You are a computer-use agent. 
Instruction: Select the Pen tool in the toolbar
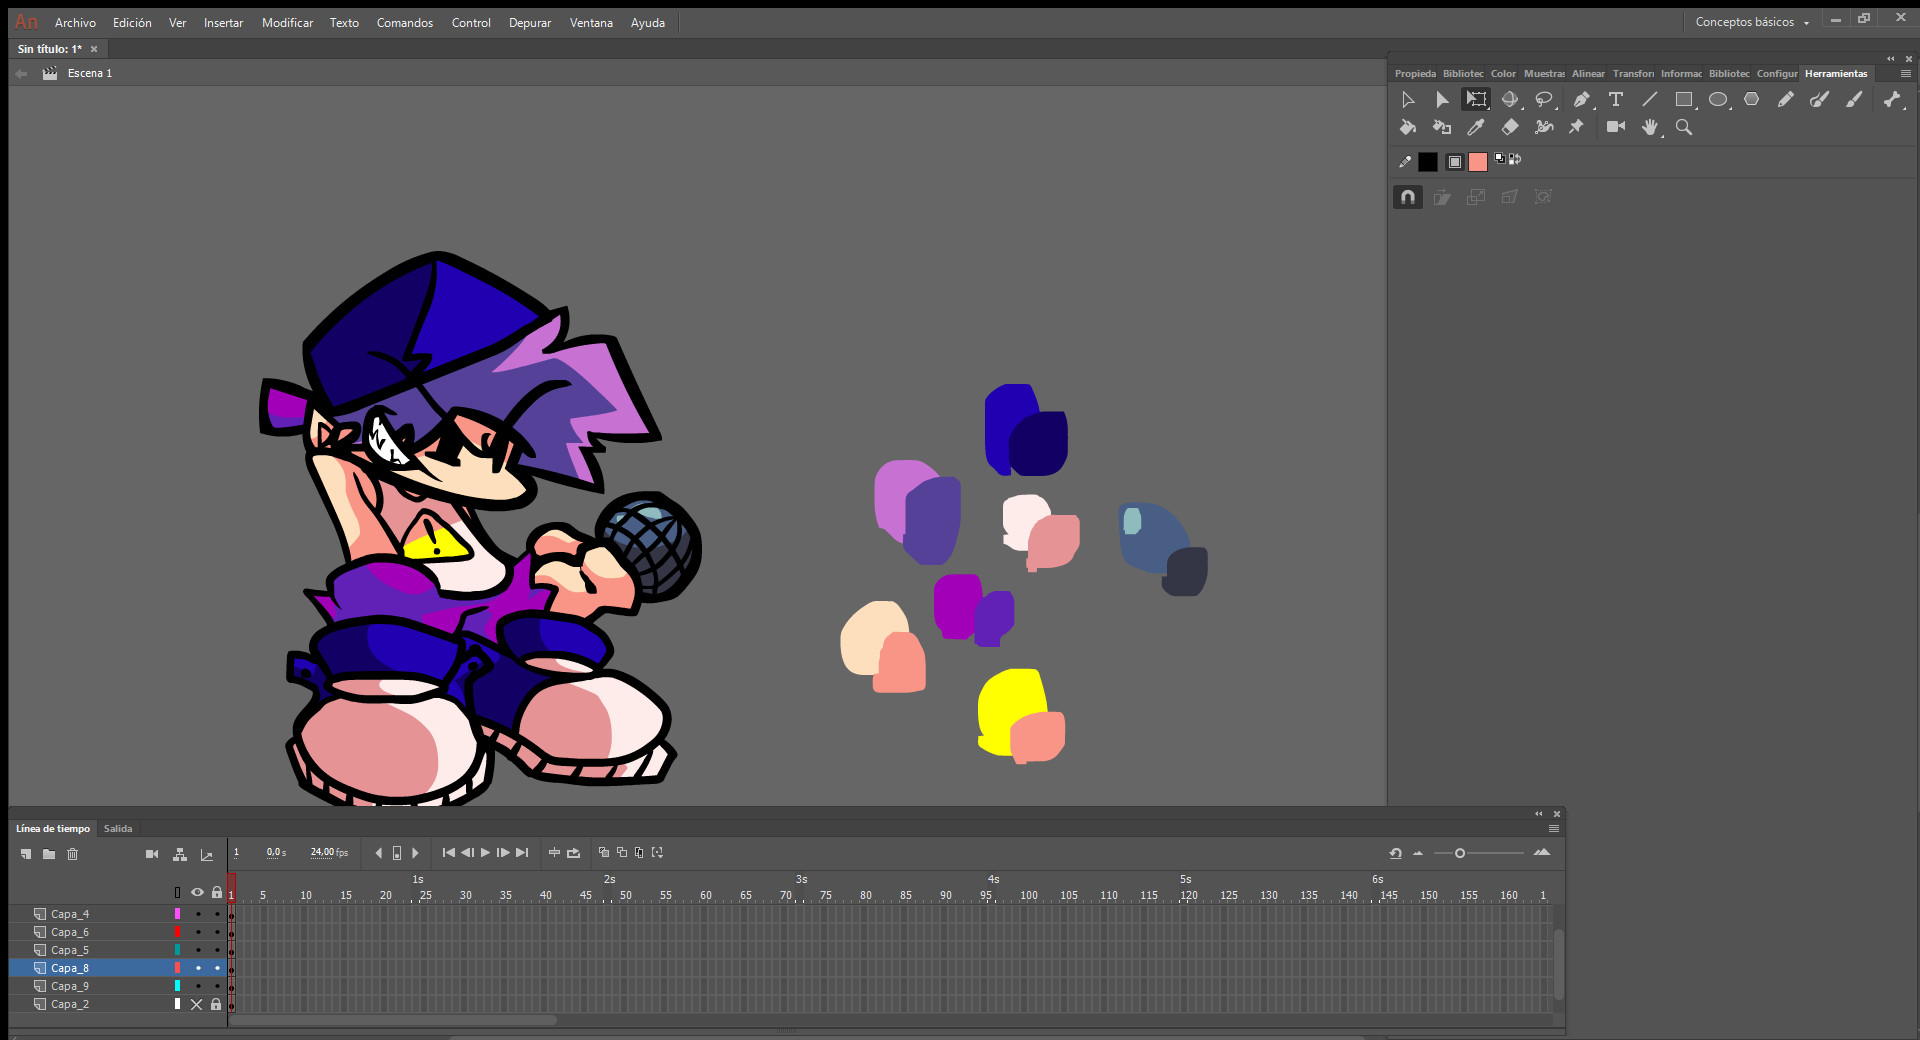[1582, 99]
